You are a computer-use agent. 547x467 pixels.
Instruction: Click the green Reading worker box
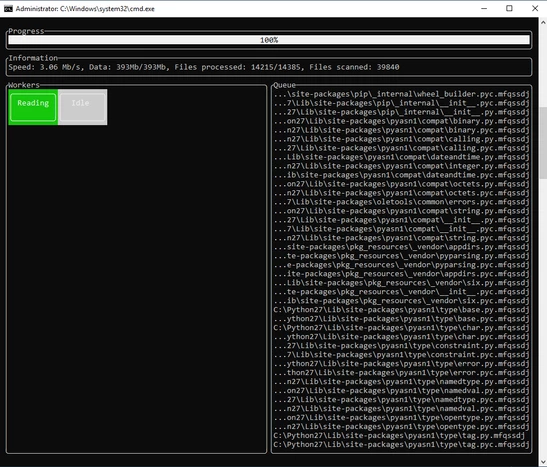(33, 107)
